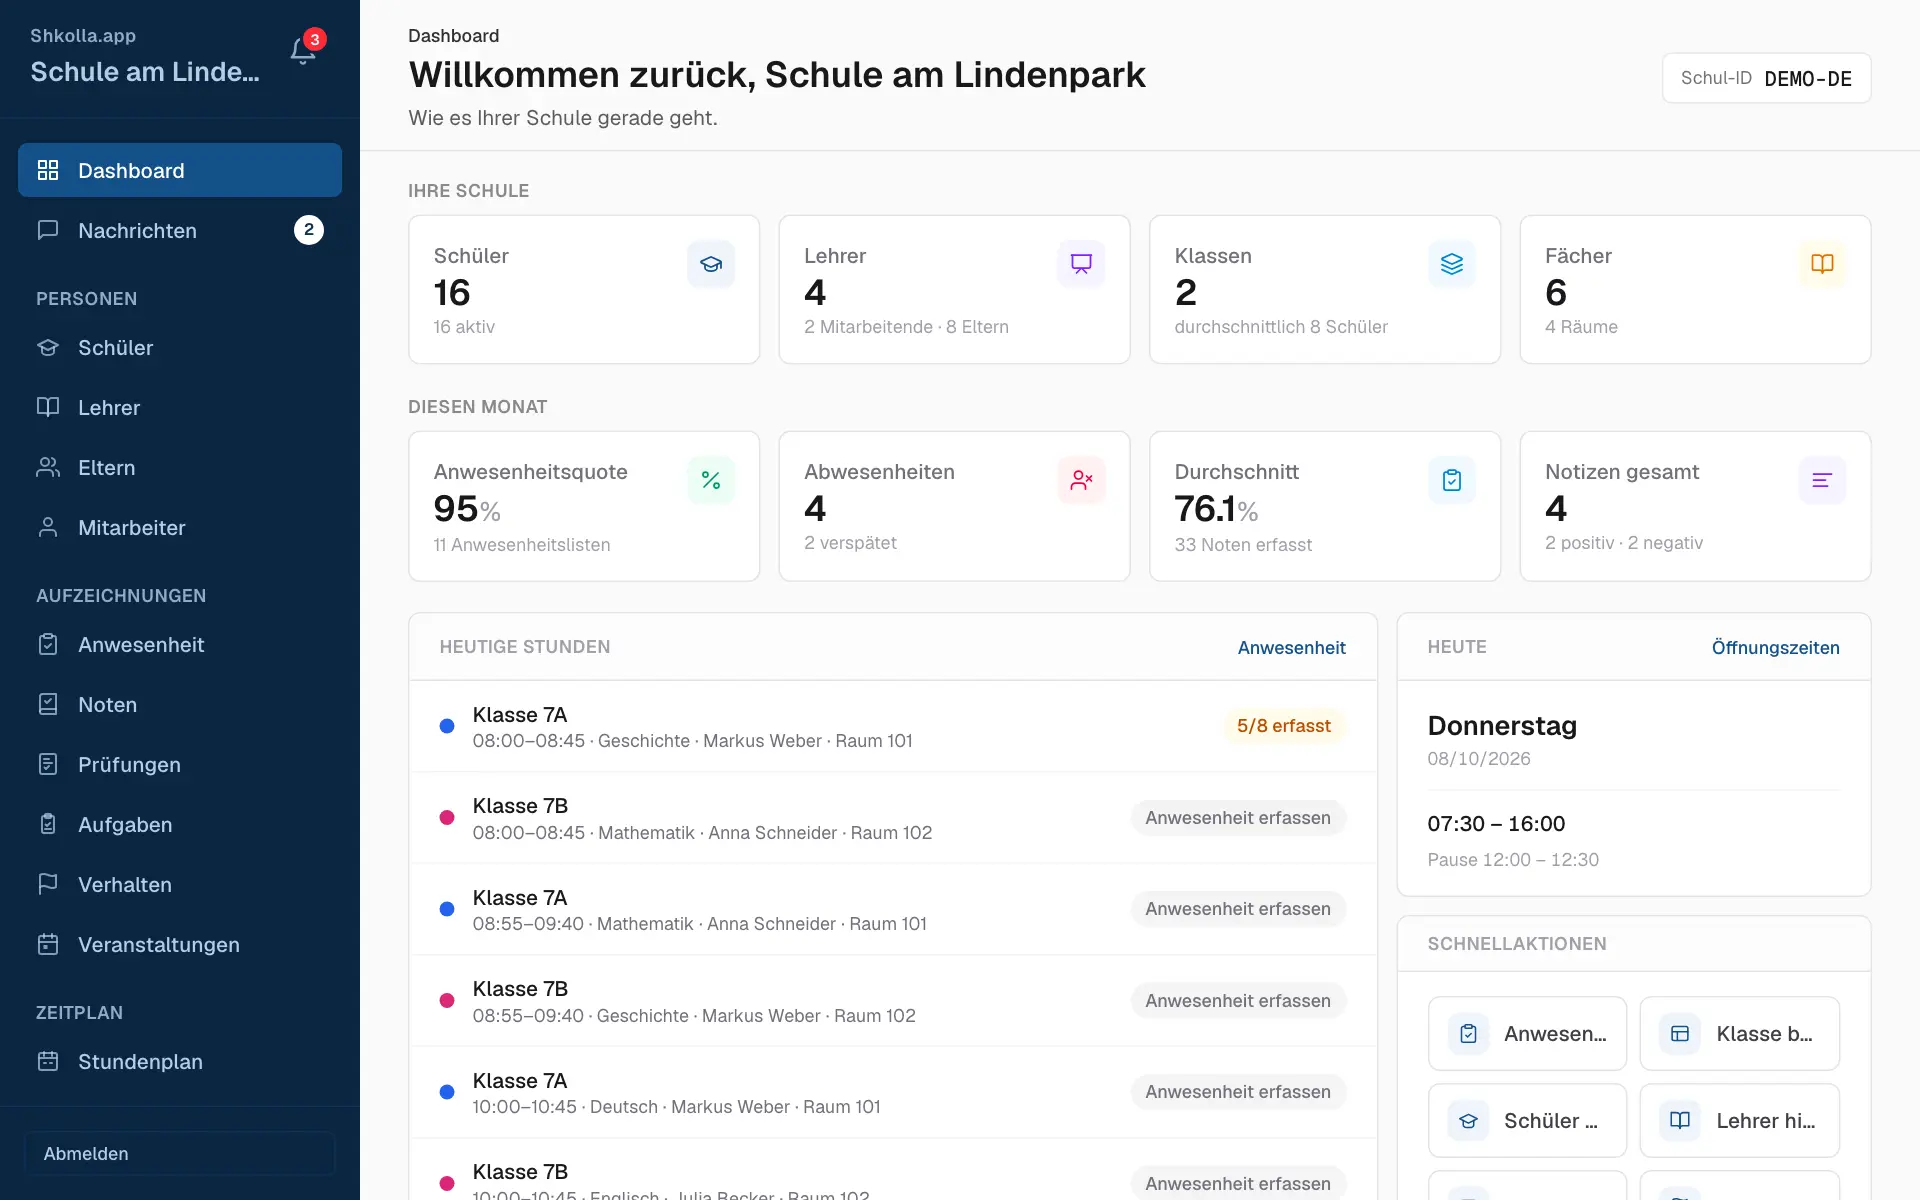1920x1200 pixels.
Task: Click graduation cap icon in Schüler quick action
Action: [x=1468, y=1121]
